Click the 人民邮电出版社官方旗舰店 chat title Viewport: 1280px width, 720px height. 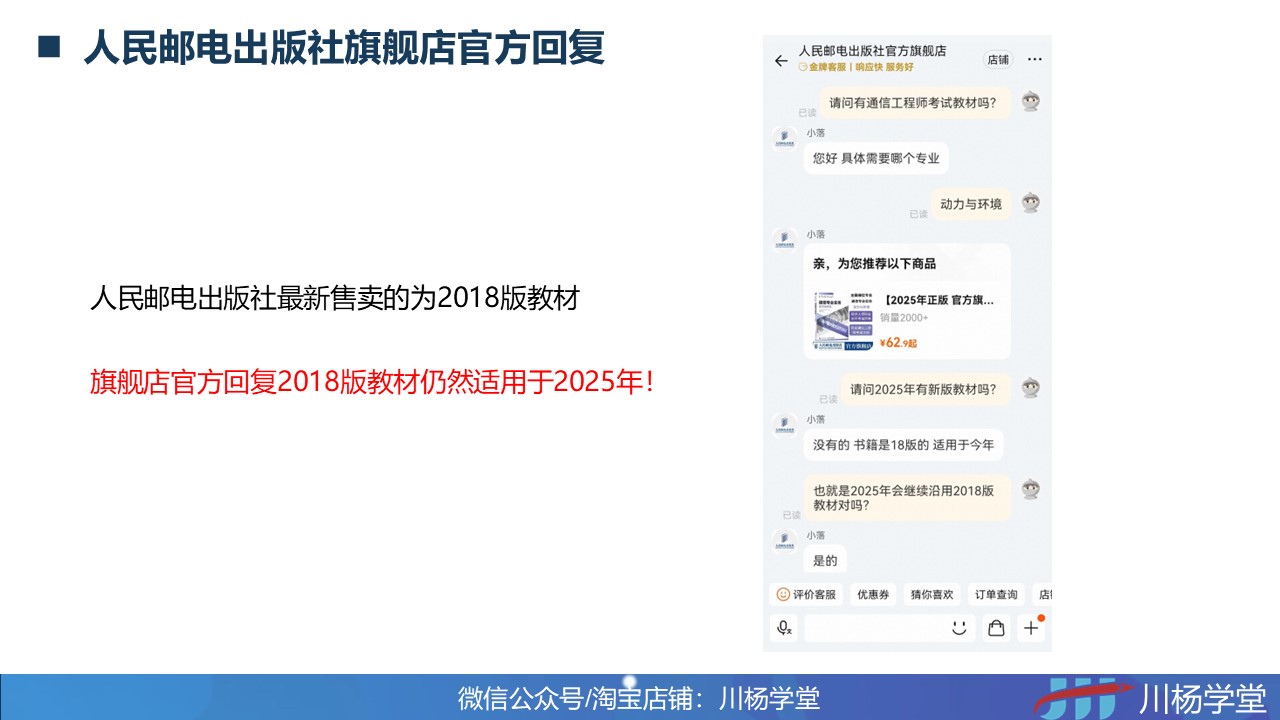[x=872, y=50]
